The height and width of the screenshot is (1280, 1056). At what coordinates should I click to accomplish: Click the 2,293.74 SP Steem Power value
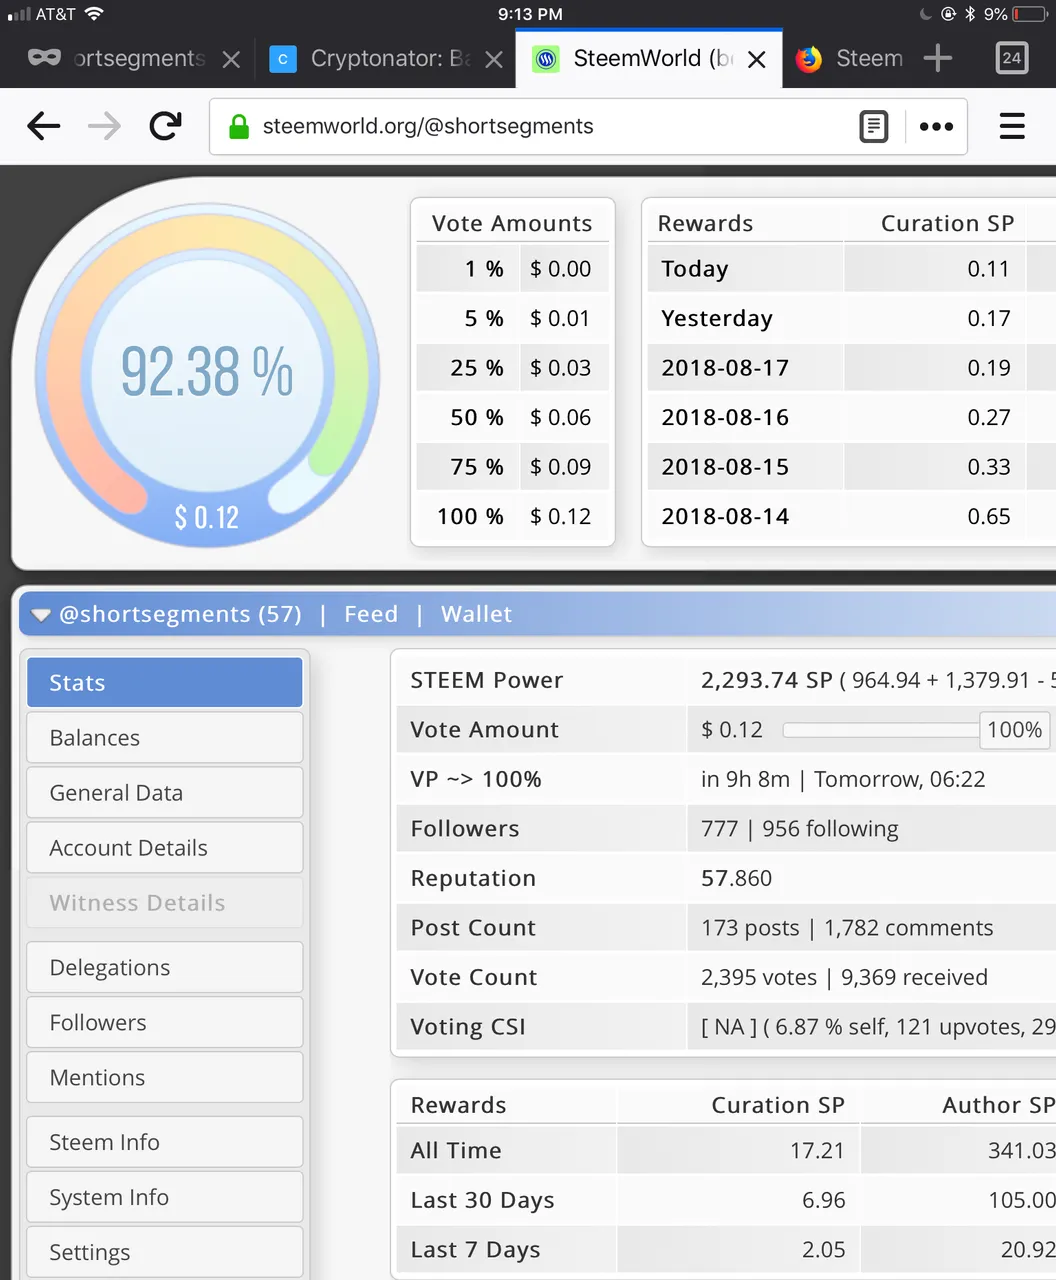click(x=767, y=680)
